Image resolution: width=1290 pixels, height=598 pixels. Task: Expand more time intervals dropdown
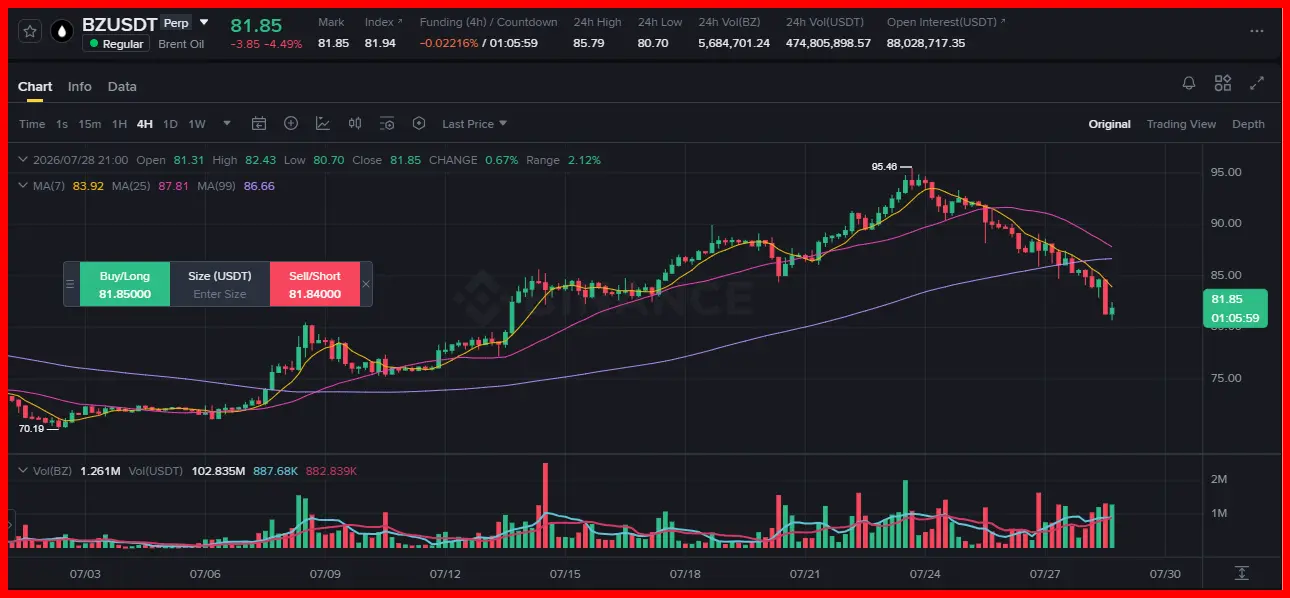pos(227,124)
